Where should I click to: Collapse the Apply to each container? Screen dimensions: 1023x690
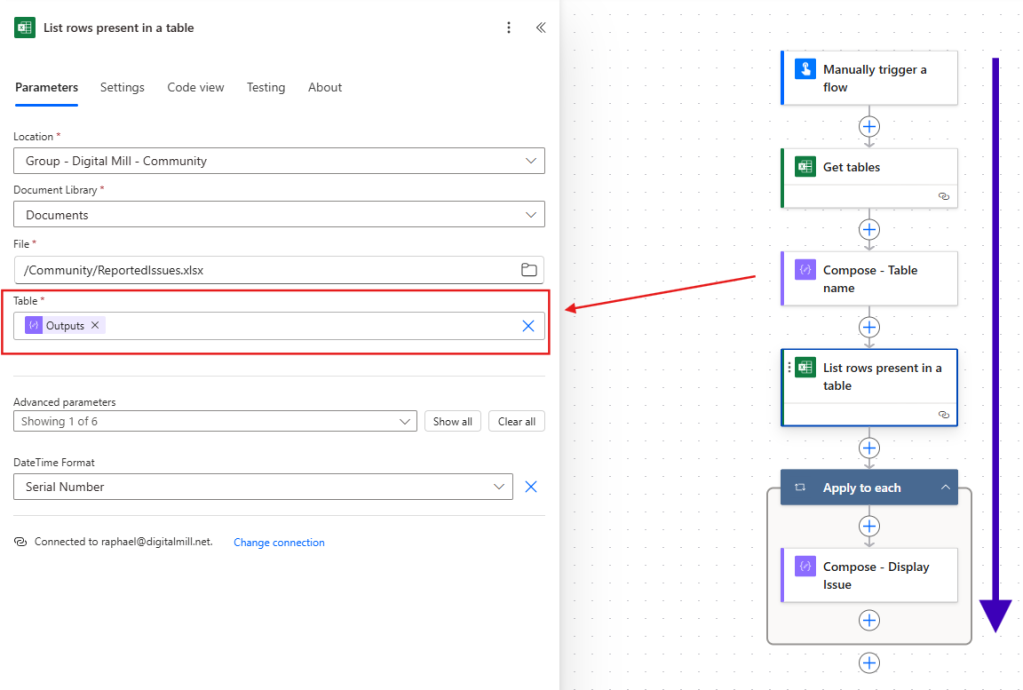click(x=947, y=487)
